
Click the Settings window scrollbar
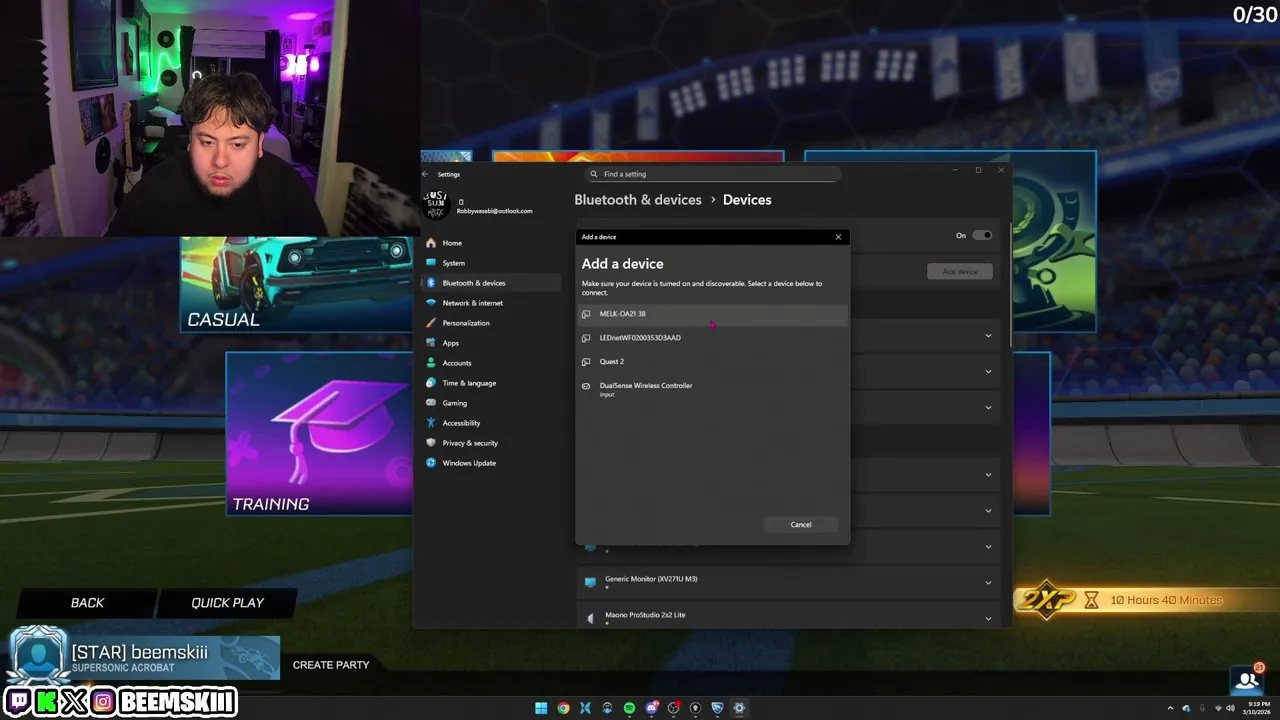tap(1010, 285)
